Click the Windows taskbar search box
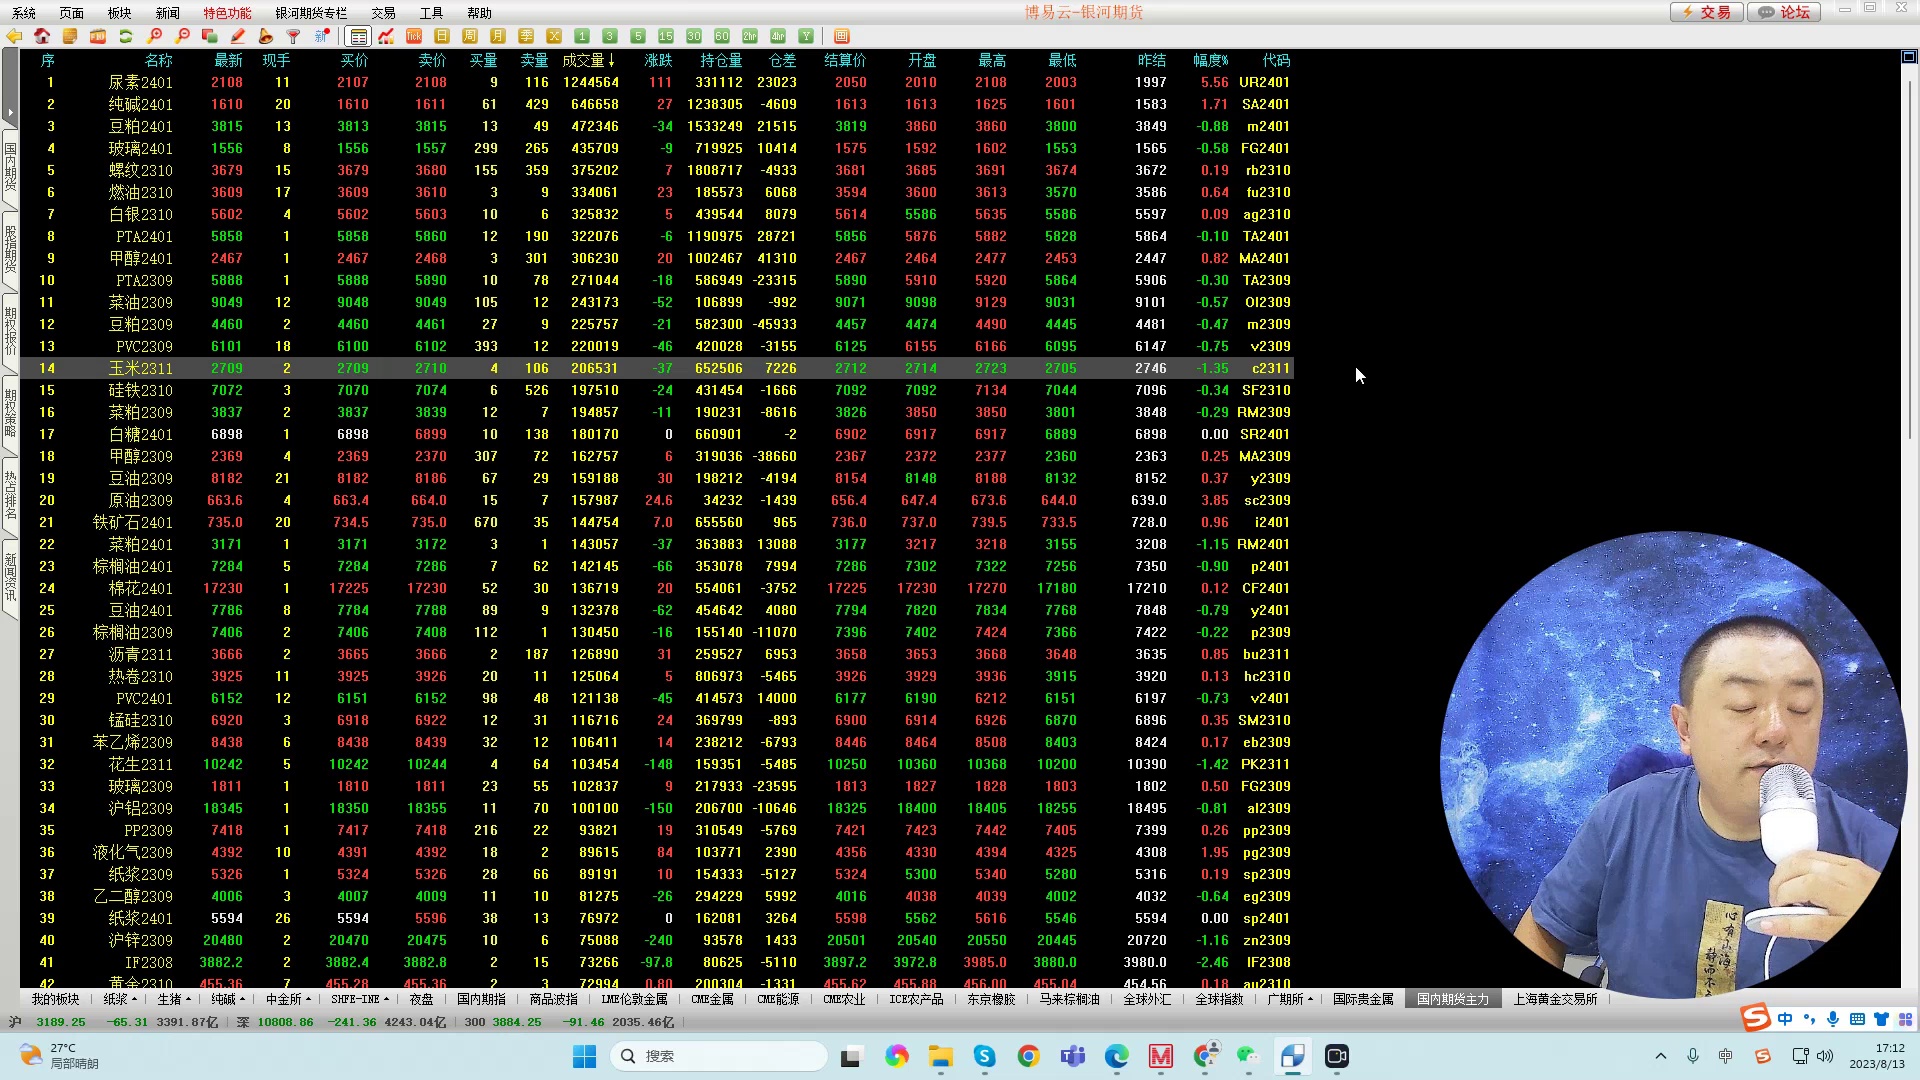This screenshot has width=1920, height=1080. 720,1056
